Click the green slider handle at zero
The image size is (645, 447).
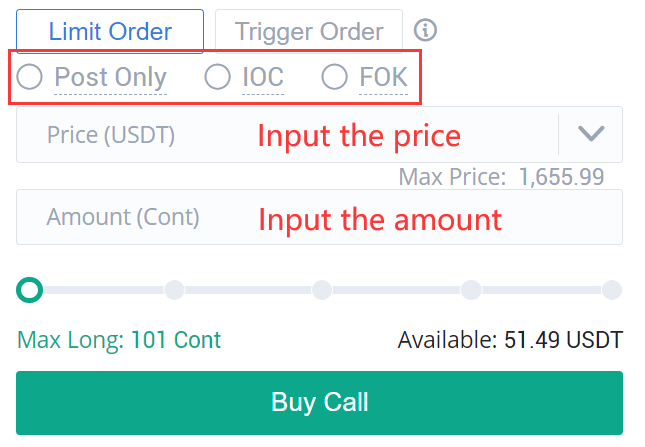(x=29, y=290)
